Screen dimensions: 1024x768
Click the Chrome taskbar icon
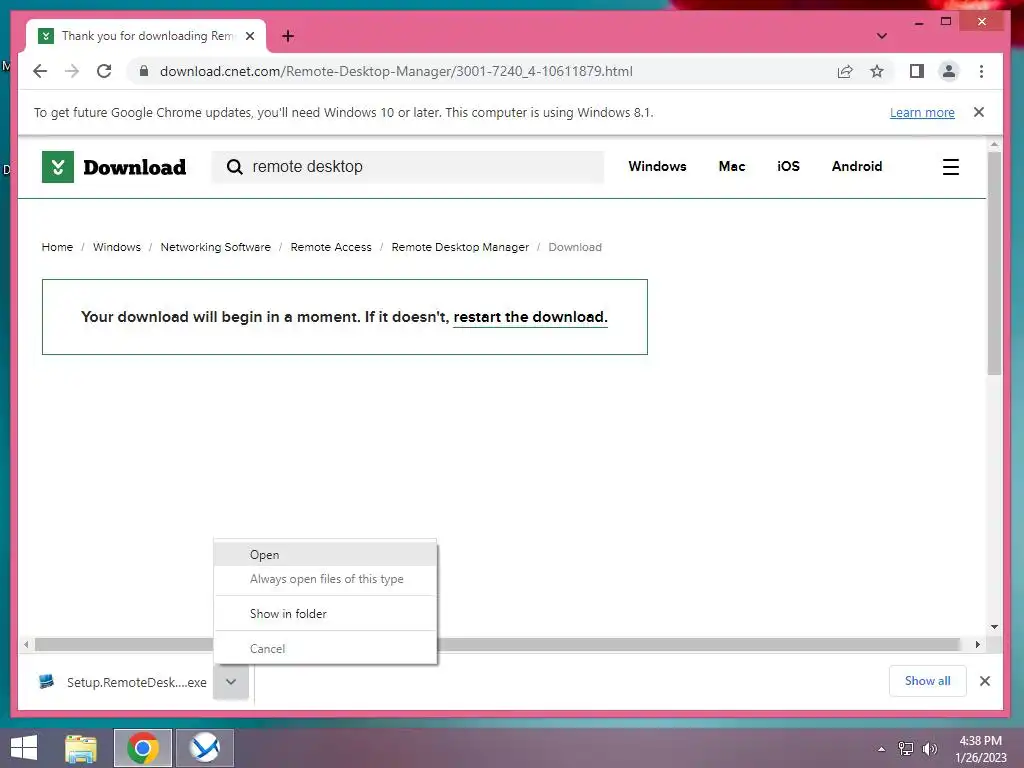tap(143, 748)
